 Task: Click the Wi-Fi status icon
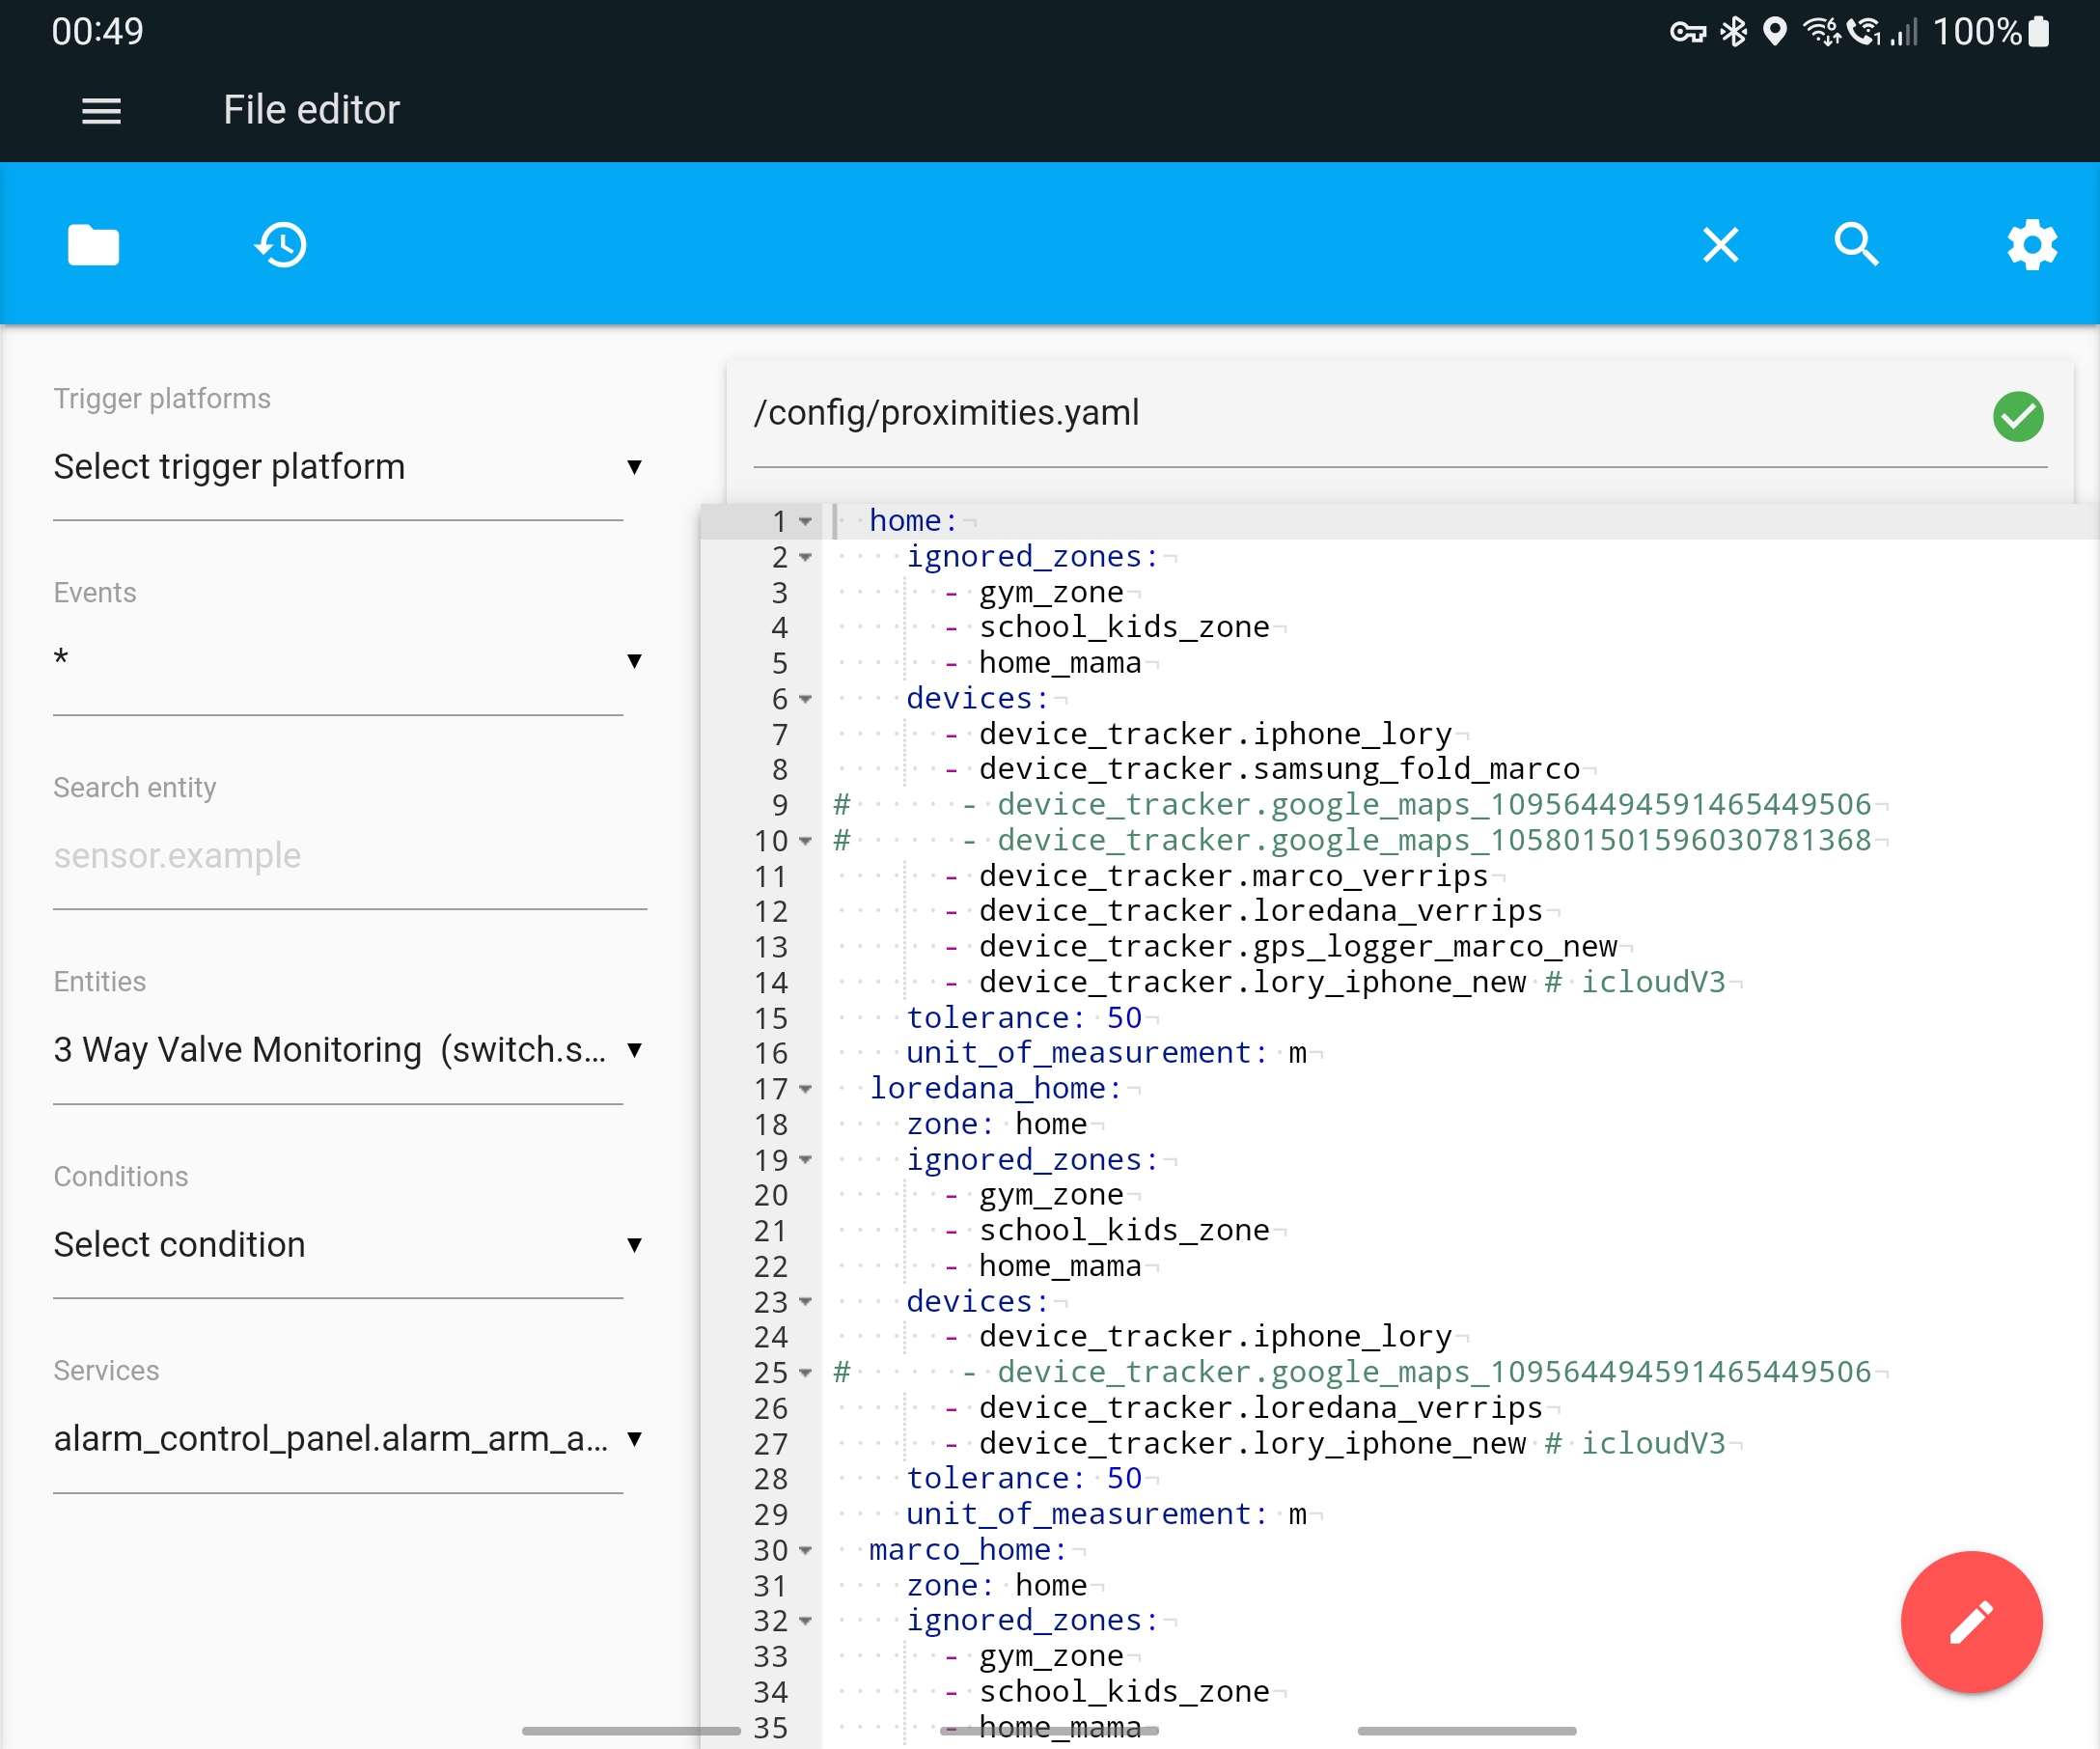1821,32
